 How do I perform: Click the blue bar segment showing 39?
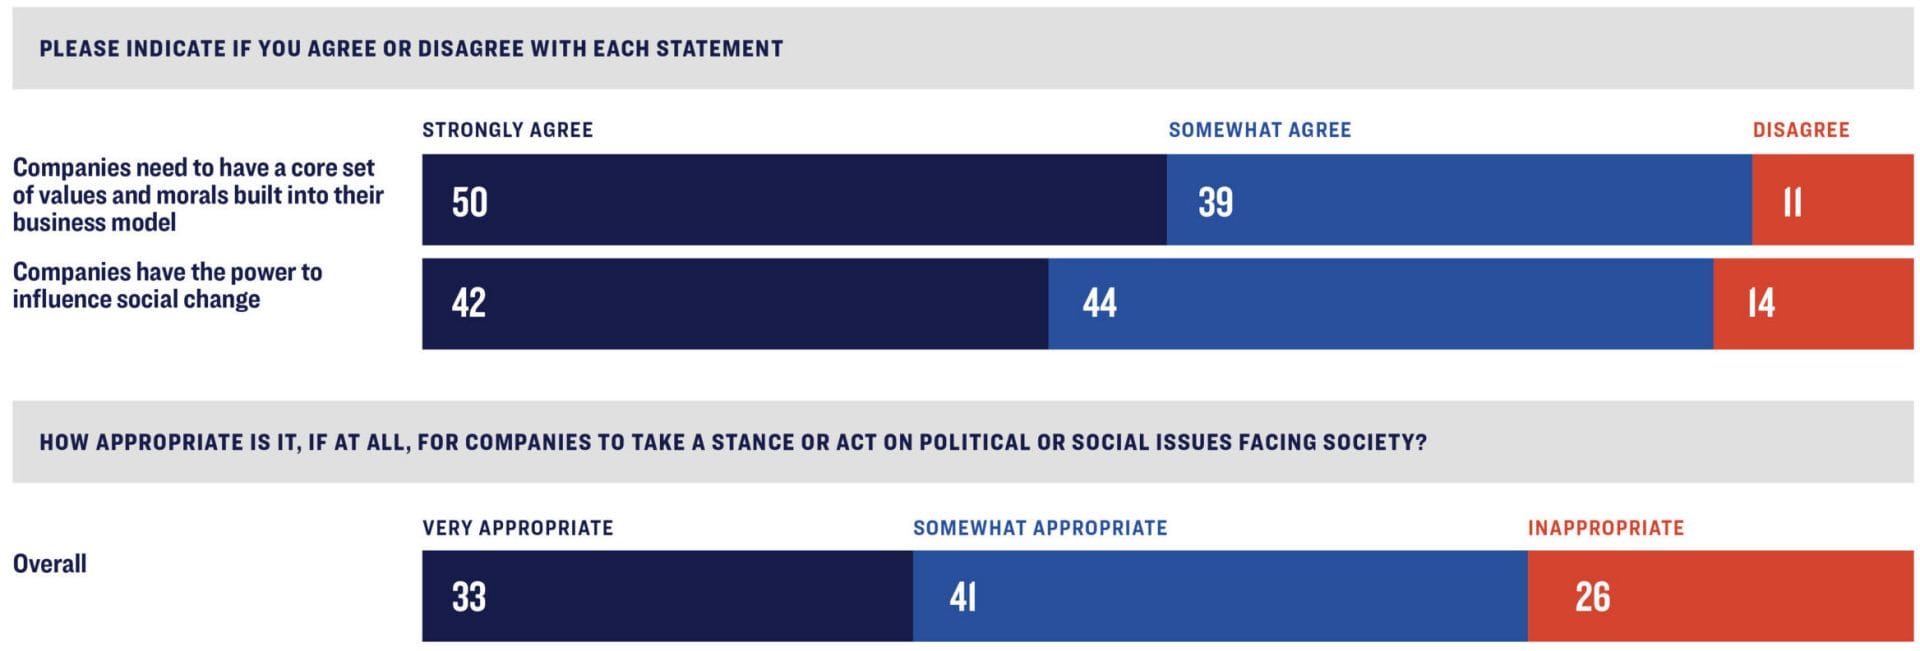(1458, 200)
